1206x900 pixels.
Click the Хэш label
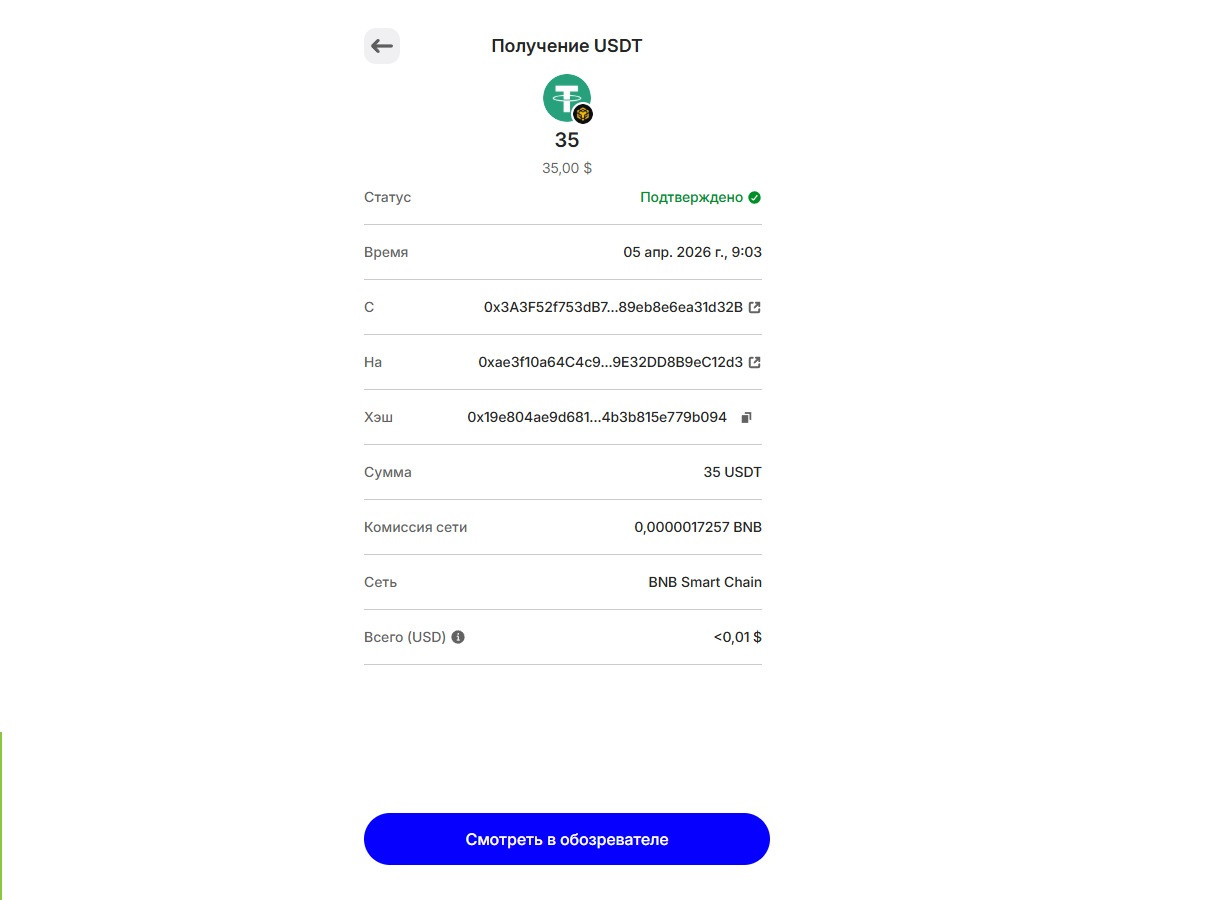pyautogui.click(x=378, y=417)
